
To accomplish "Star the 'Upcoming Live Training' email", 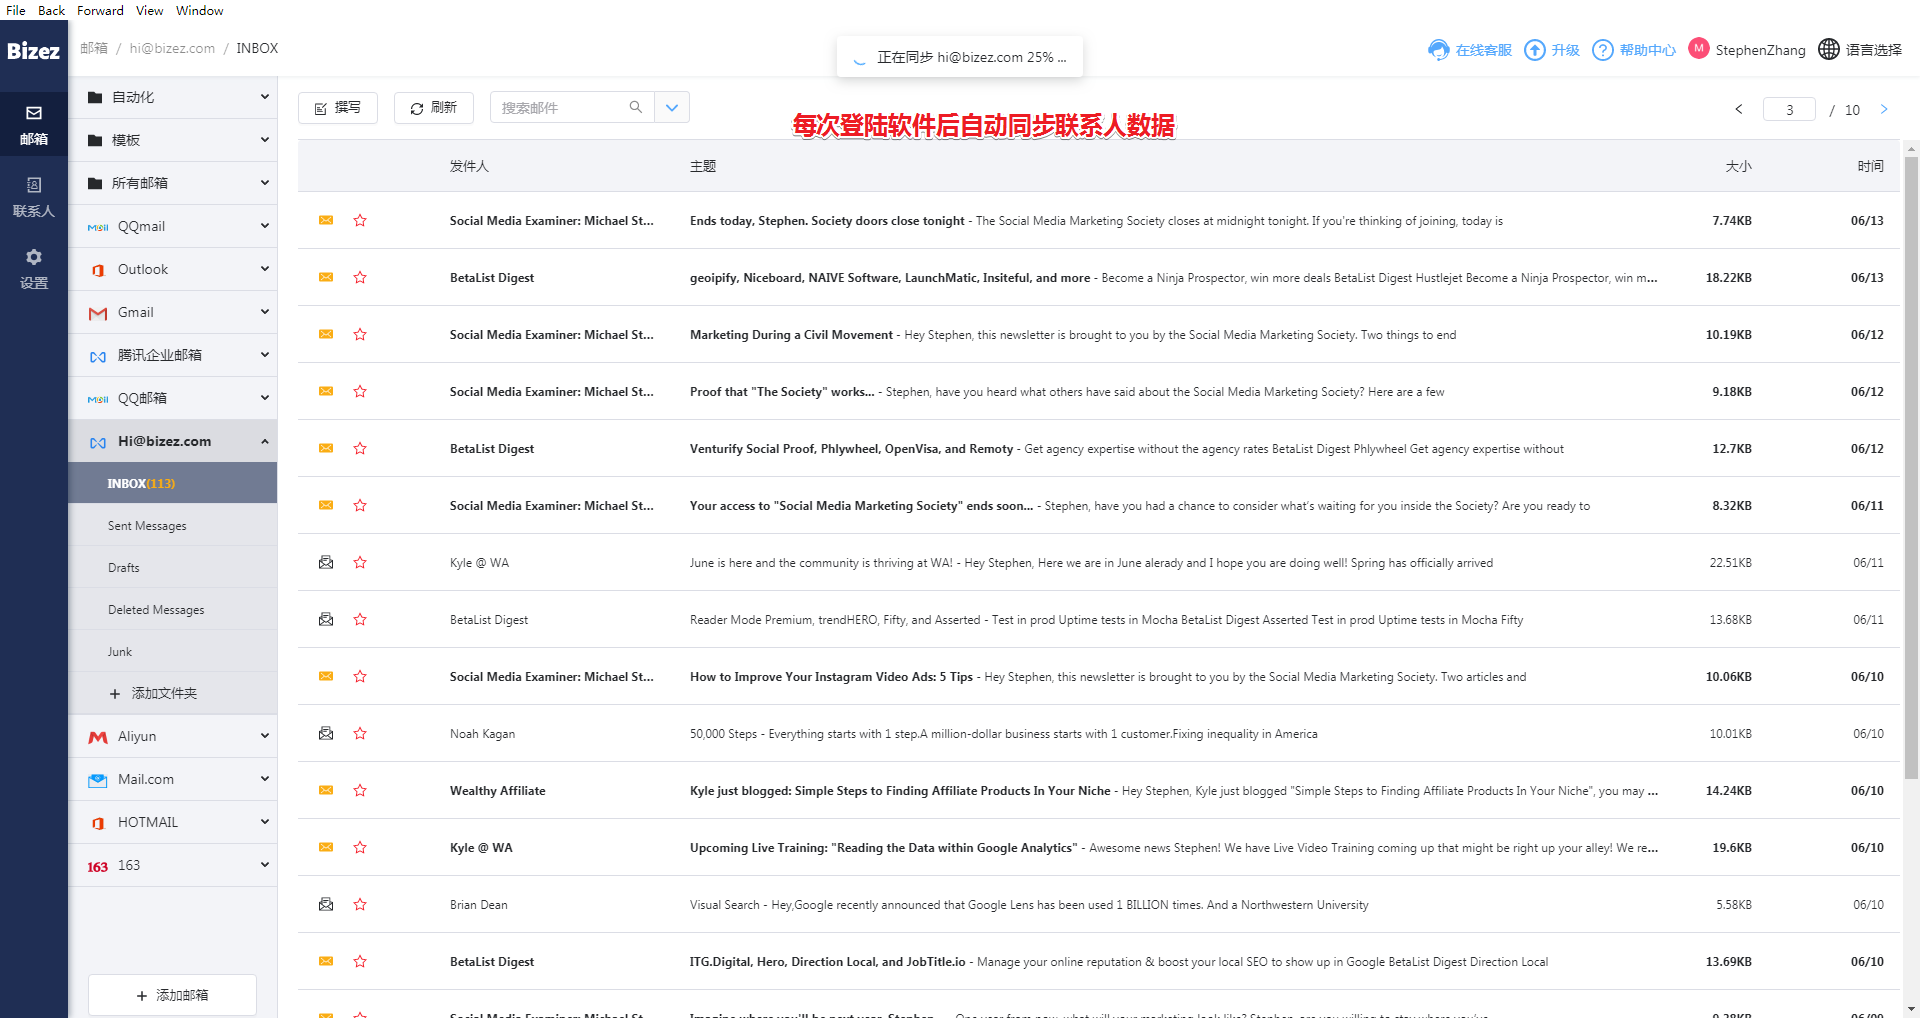I will click(x=360, y=847).
